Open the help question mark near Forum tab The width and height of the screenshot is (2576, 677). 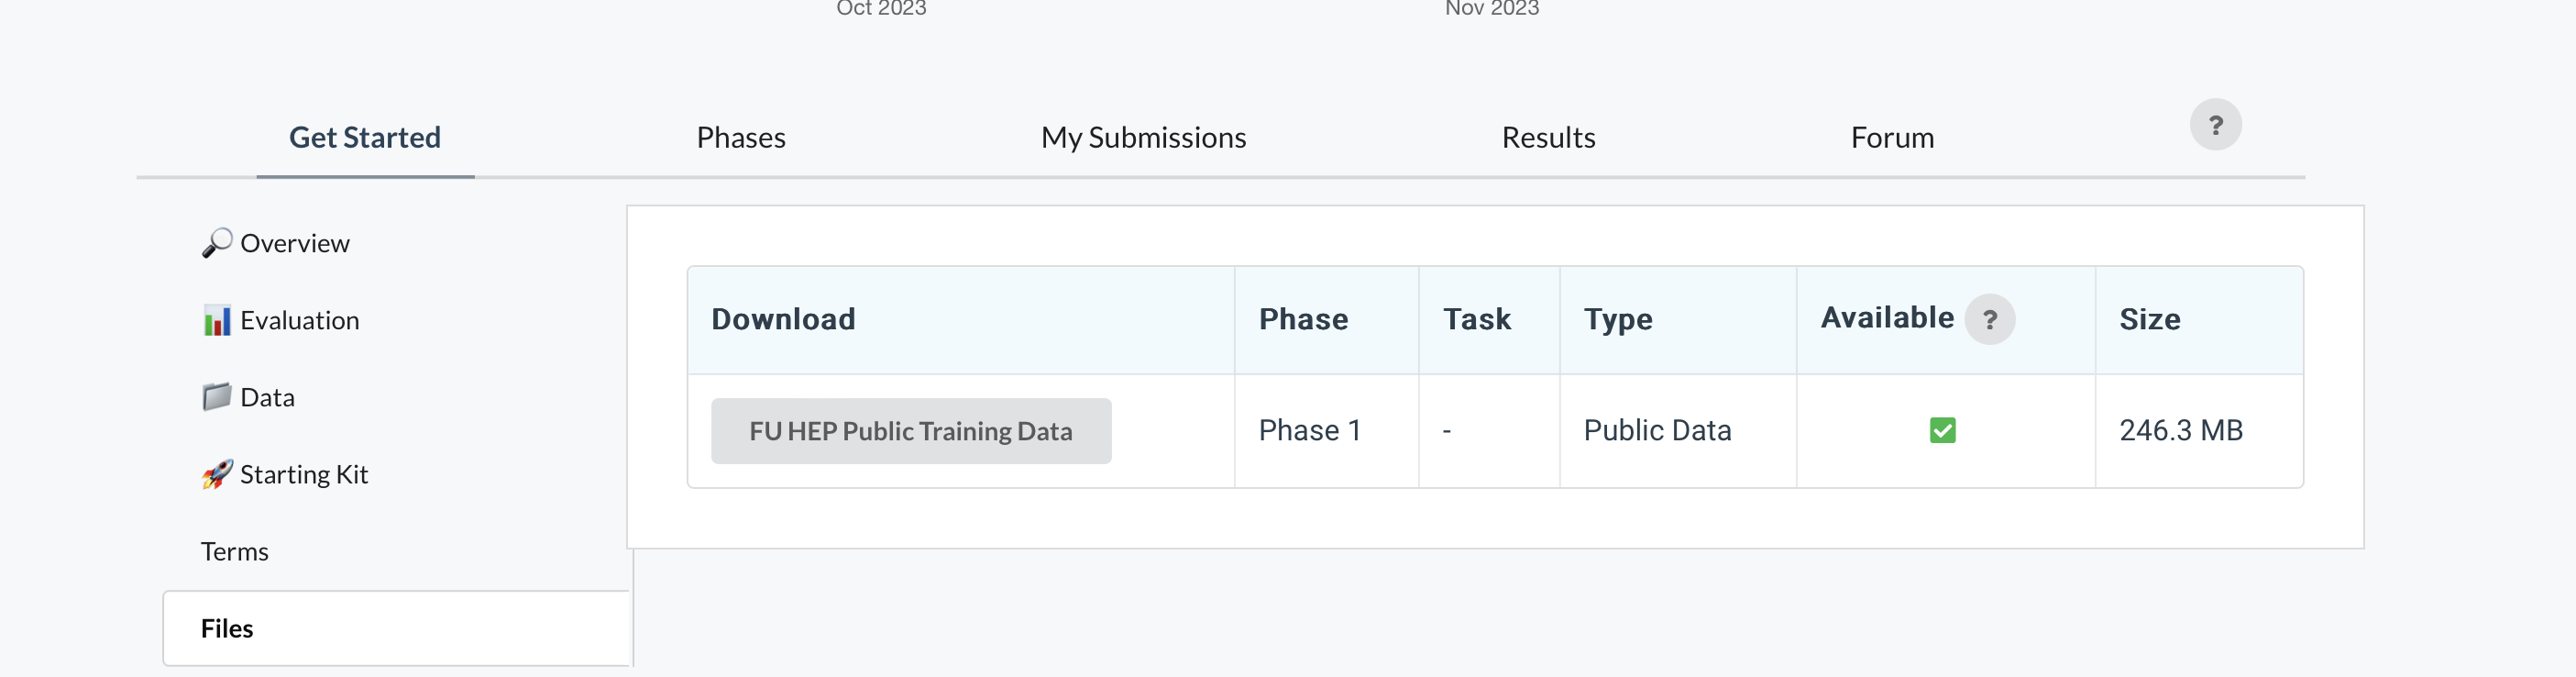(x=2216, y=124)
